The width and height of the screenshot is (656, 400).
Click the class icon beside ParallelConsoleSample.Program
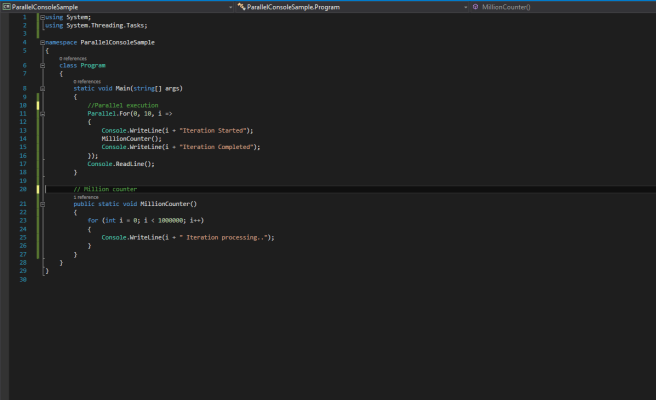[x=241, y=6]
